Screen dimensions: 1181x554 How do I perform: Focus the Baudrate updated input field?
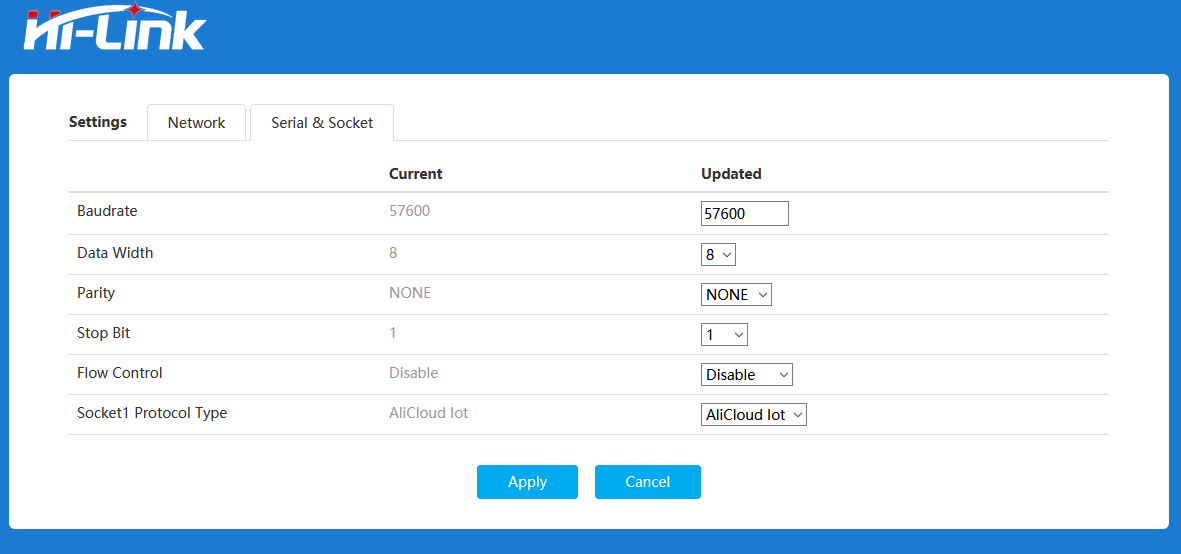[x=744, y=214]
